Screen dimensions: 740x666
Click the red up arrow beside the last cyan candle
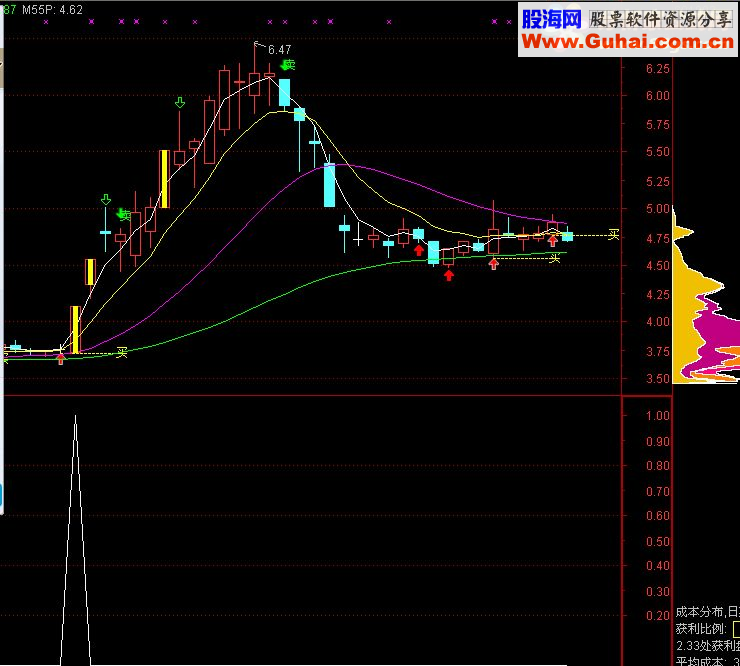553,241
